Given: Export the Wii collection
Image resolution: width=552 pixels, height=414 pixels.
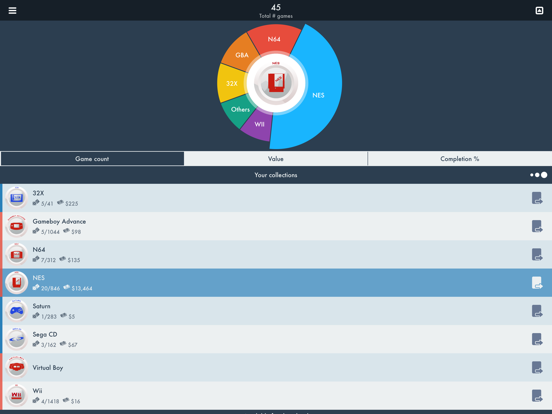Looking at the screenshot, I should point(537,395).
